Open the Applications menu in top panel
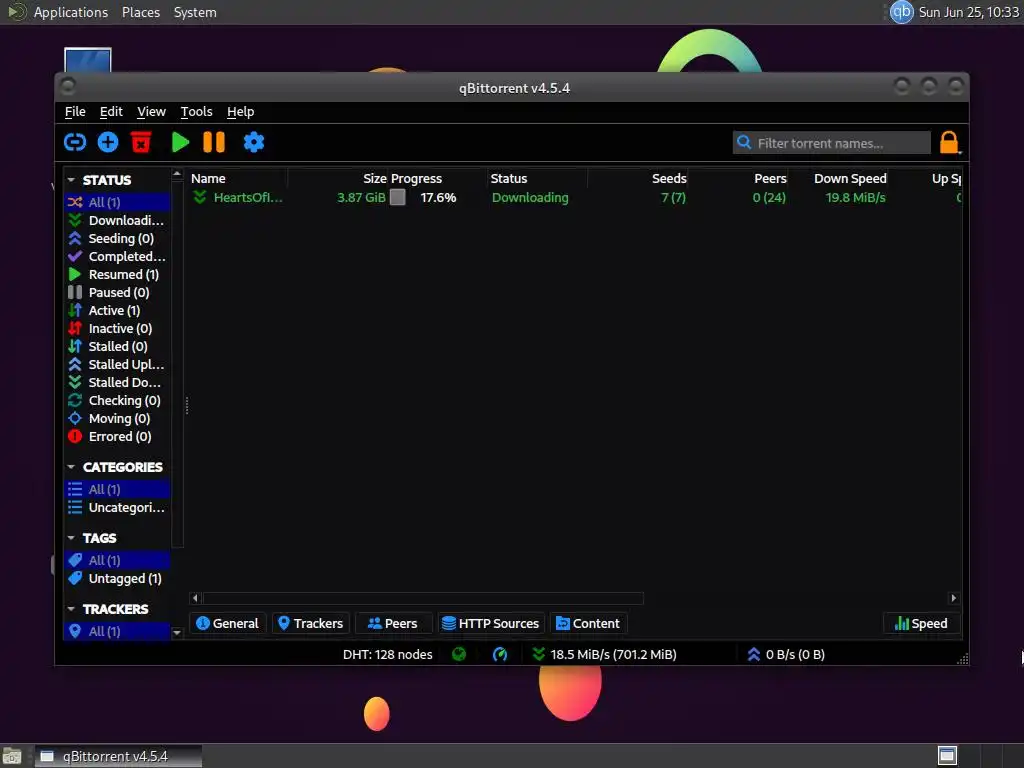The height and width of the screenshot is (768, 1024). [71, 12]
